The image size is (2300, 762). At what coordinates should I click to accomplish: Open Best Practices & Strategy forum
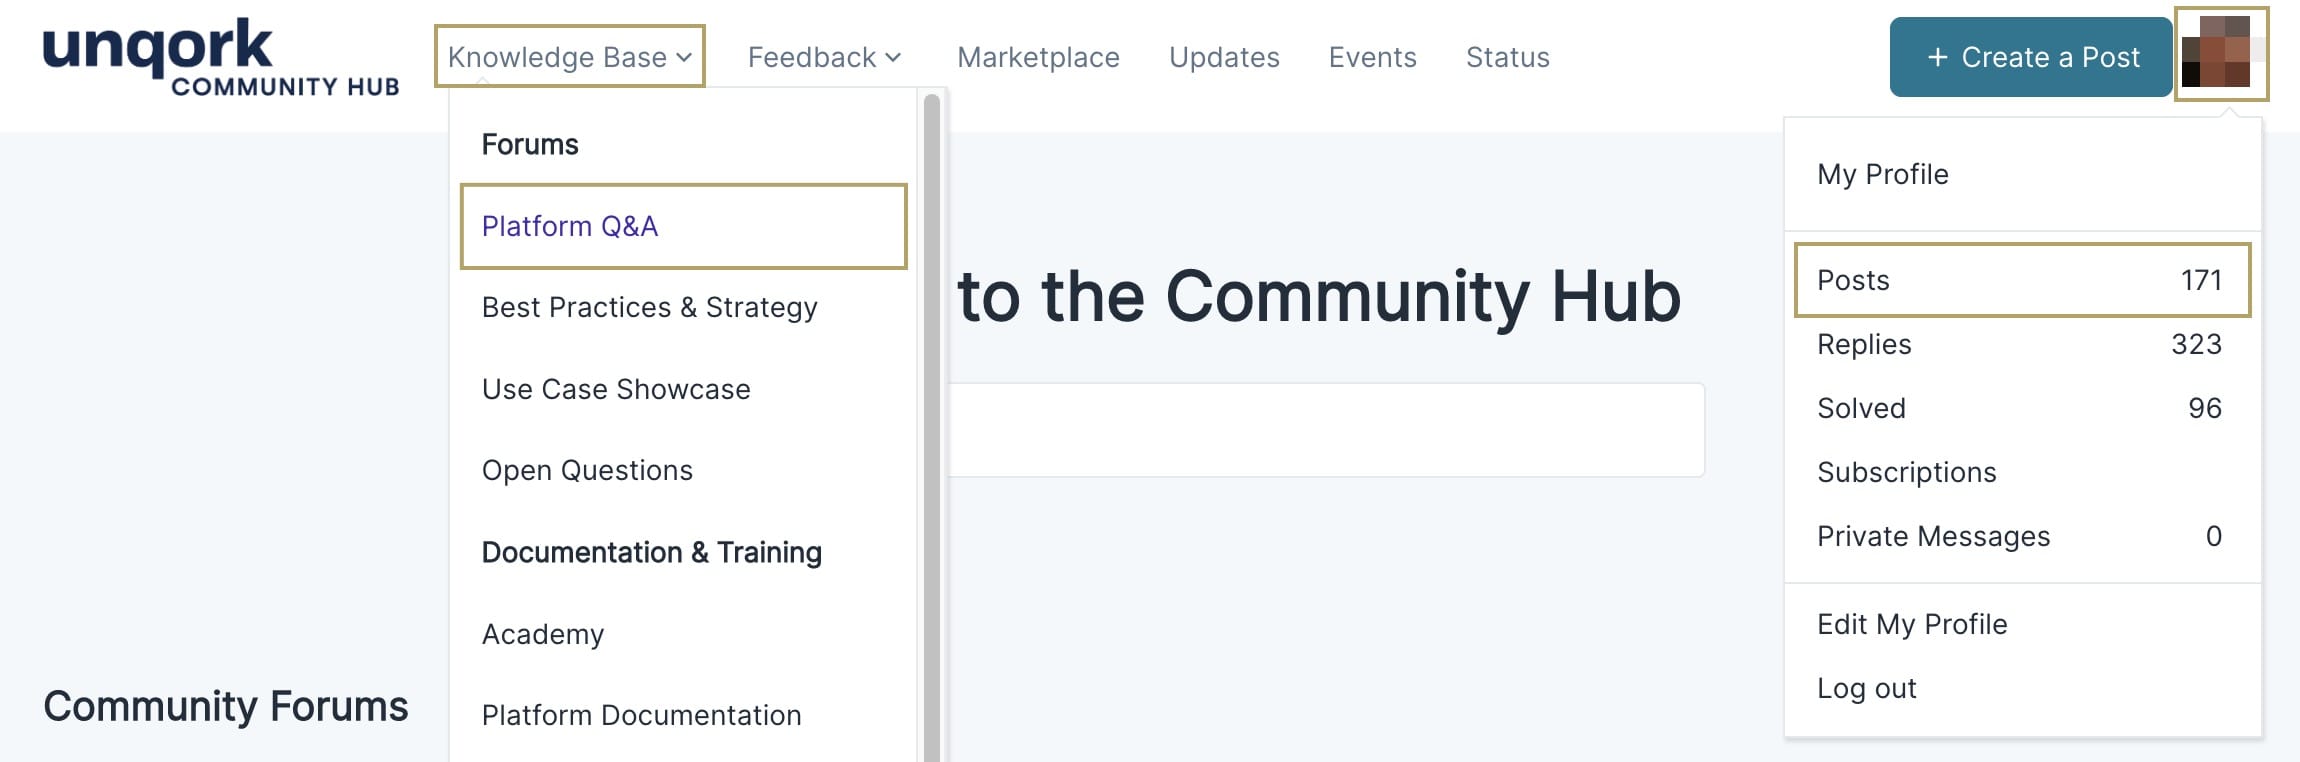coord(650,307)
